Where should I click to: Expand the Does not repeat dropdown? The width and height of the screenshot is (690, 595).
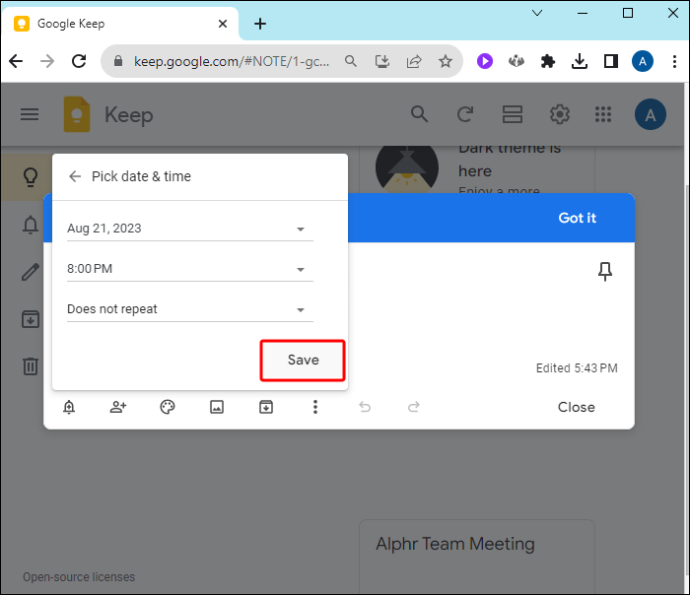pyautogui.click(x=190, y=309)
